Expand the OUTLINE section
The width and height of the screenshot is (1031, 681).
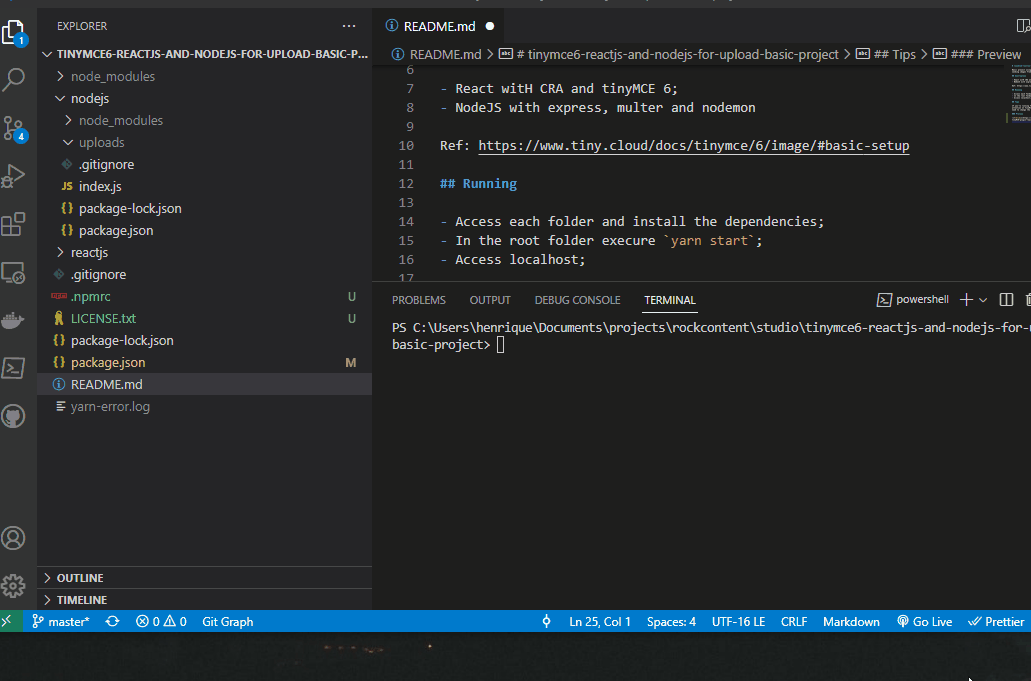pos(204,578)
